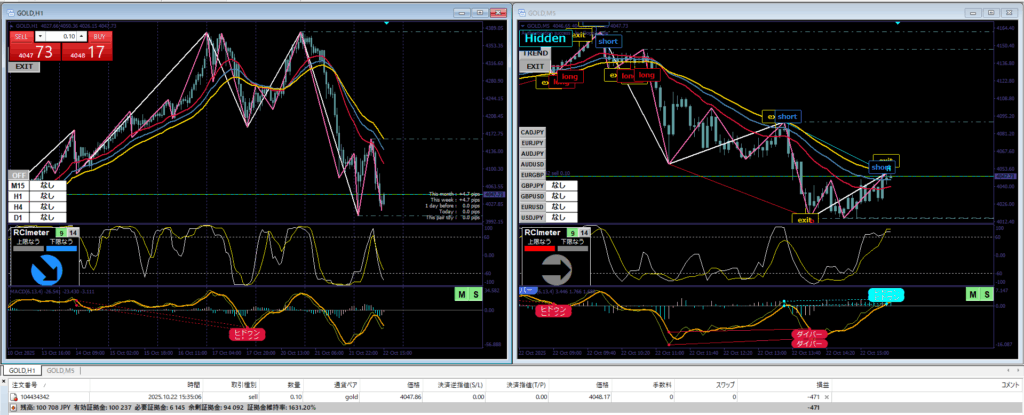Toggle the OFF switch on the H1 chart
Screen dimensions: 1024x415
pos(19,175)
